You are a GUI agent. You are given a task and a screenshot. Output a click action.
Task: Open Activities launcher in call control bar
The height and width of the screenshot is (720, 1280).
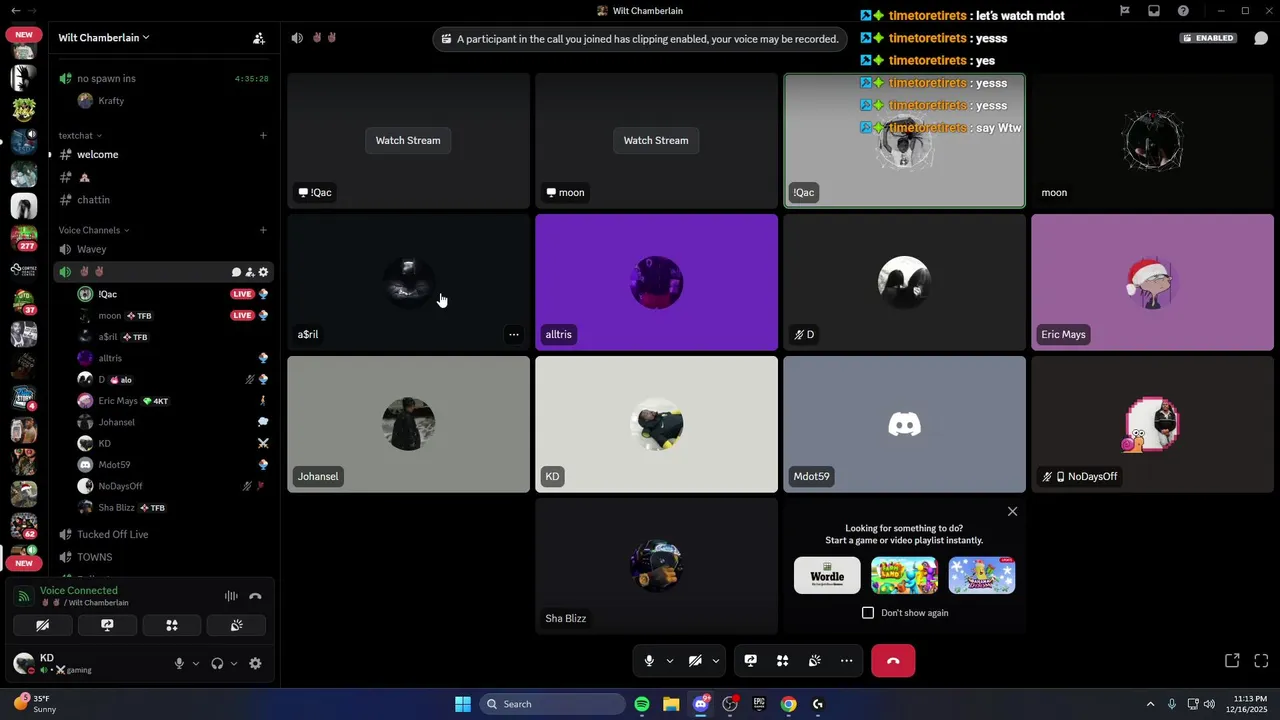[x=783, y=661]
